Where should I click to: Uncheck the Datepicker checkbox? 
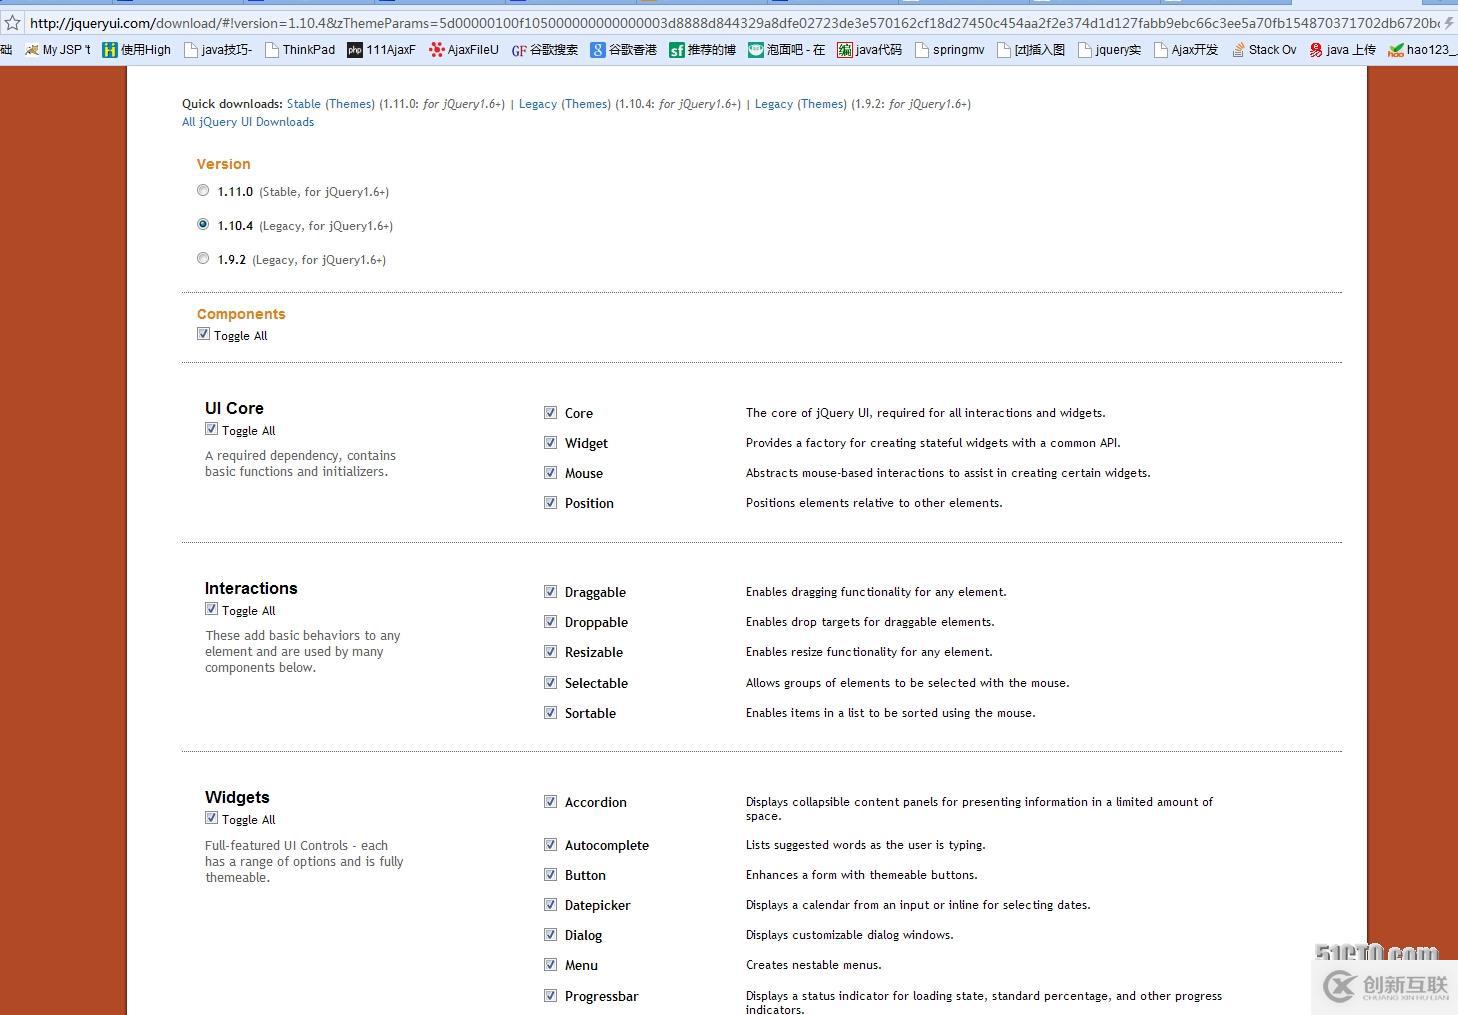coord(550,904)
